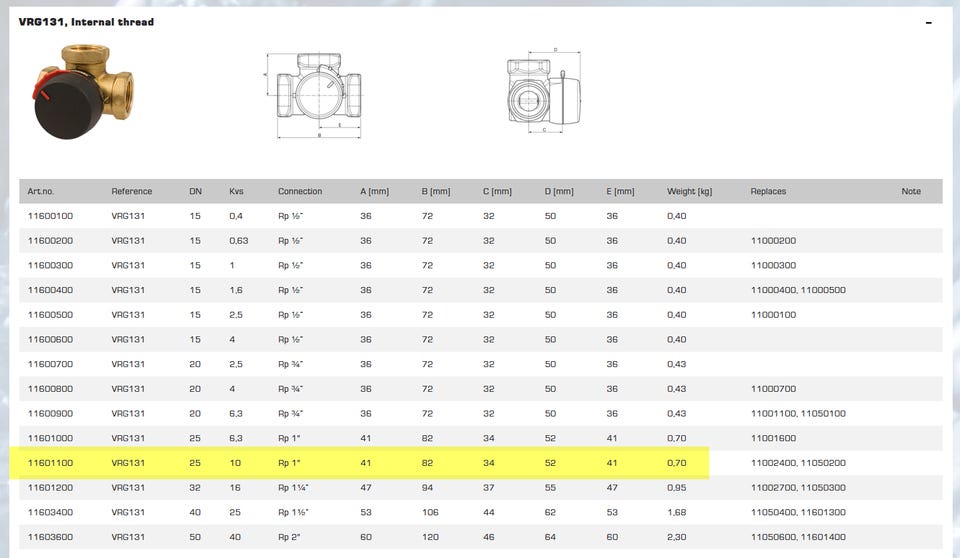960x558 pixels.
Task: Select article number 11600800
Action: 50,389
